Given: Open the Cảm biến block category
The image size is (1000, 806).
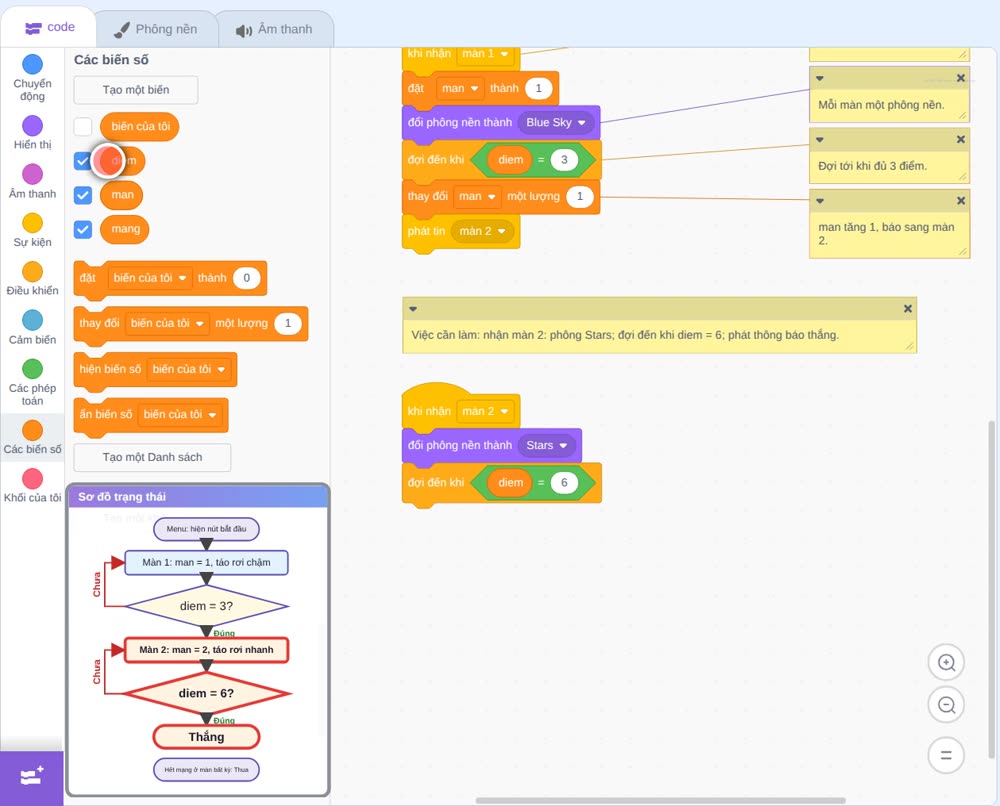Looking at the screenshot, I should point(33,328).
